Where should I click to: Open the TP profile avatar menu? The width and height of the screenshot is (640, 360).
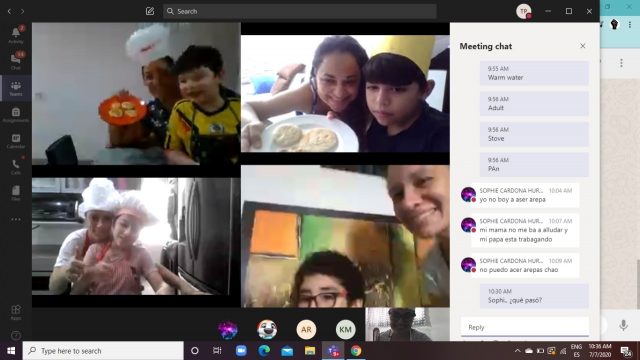point(524,11)
